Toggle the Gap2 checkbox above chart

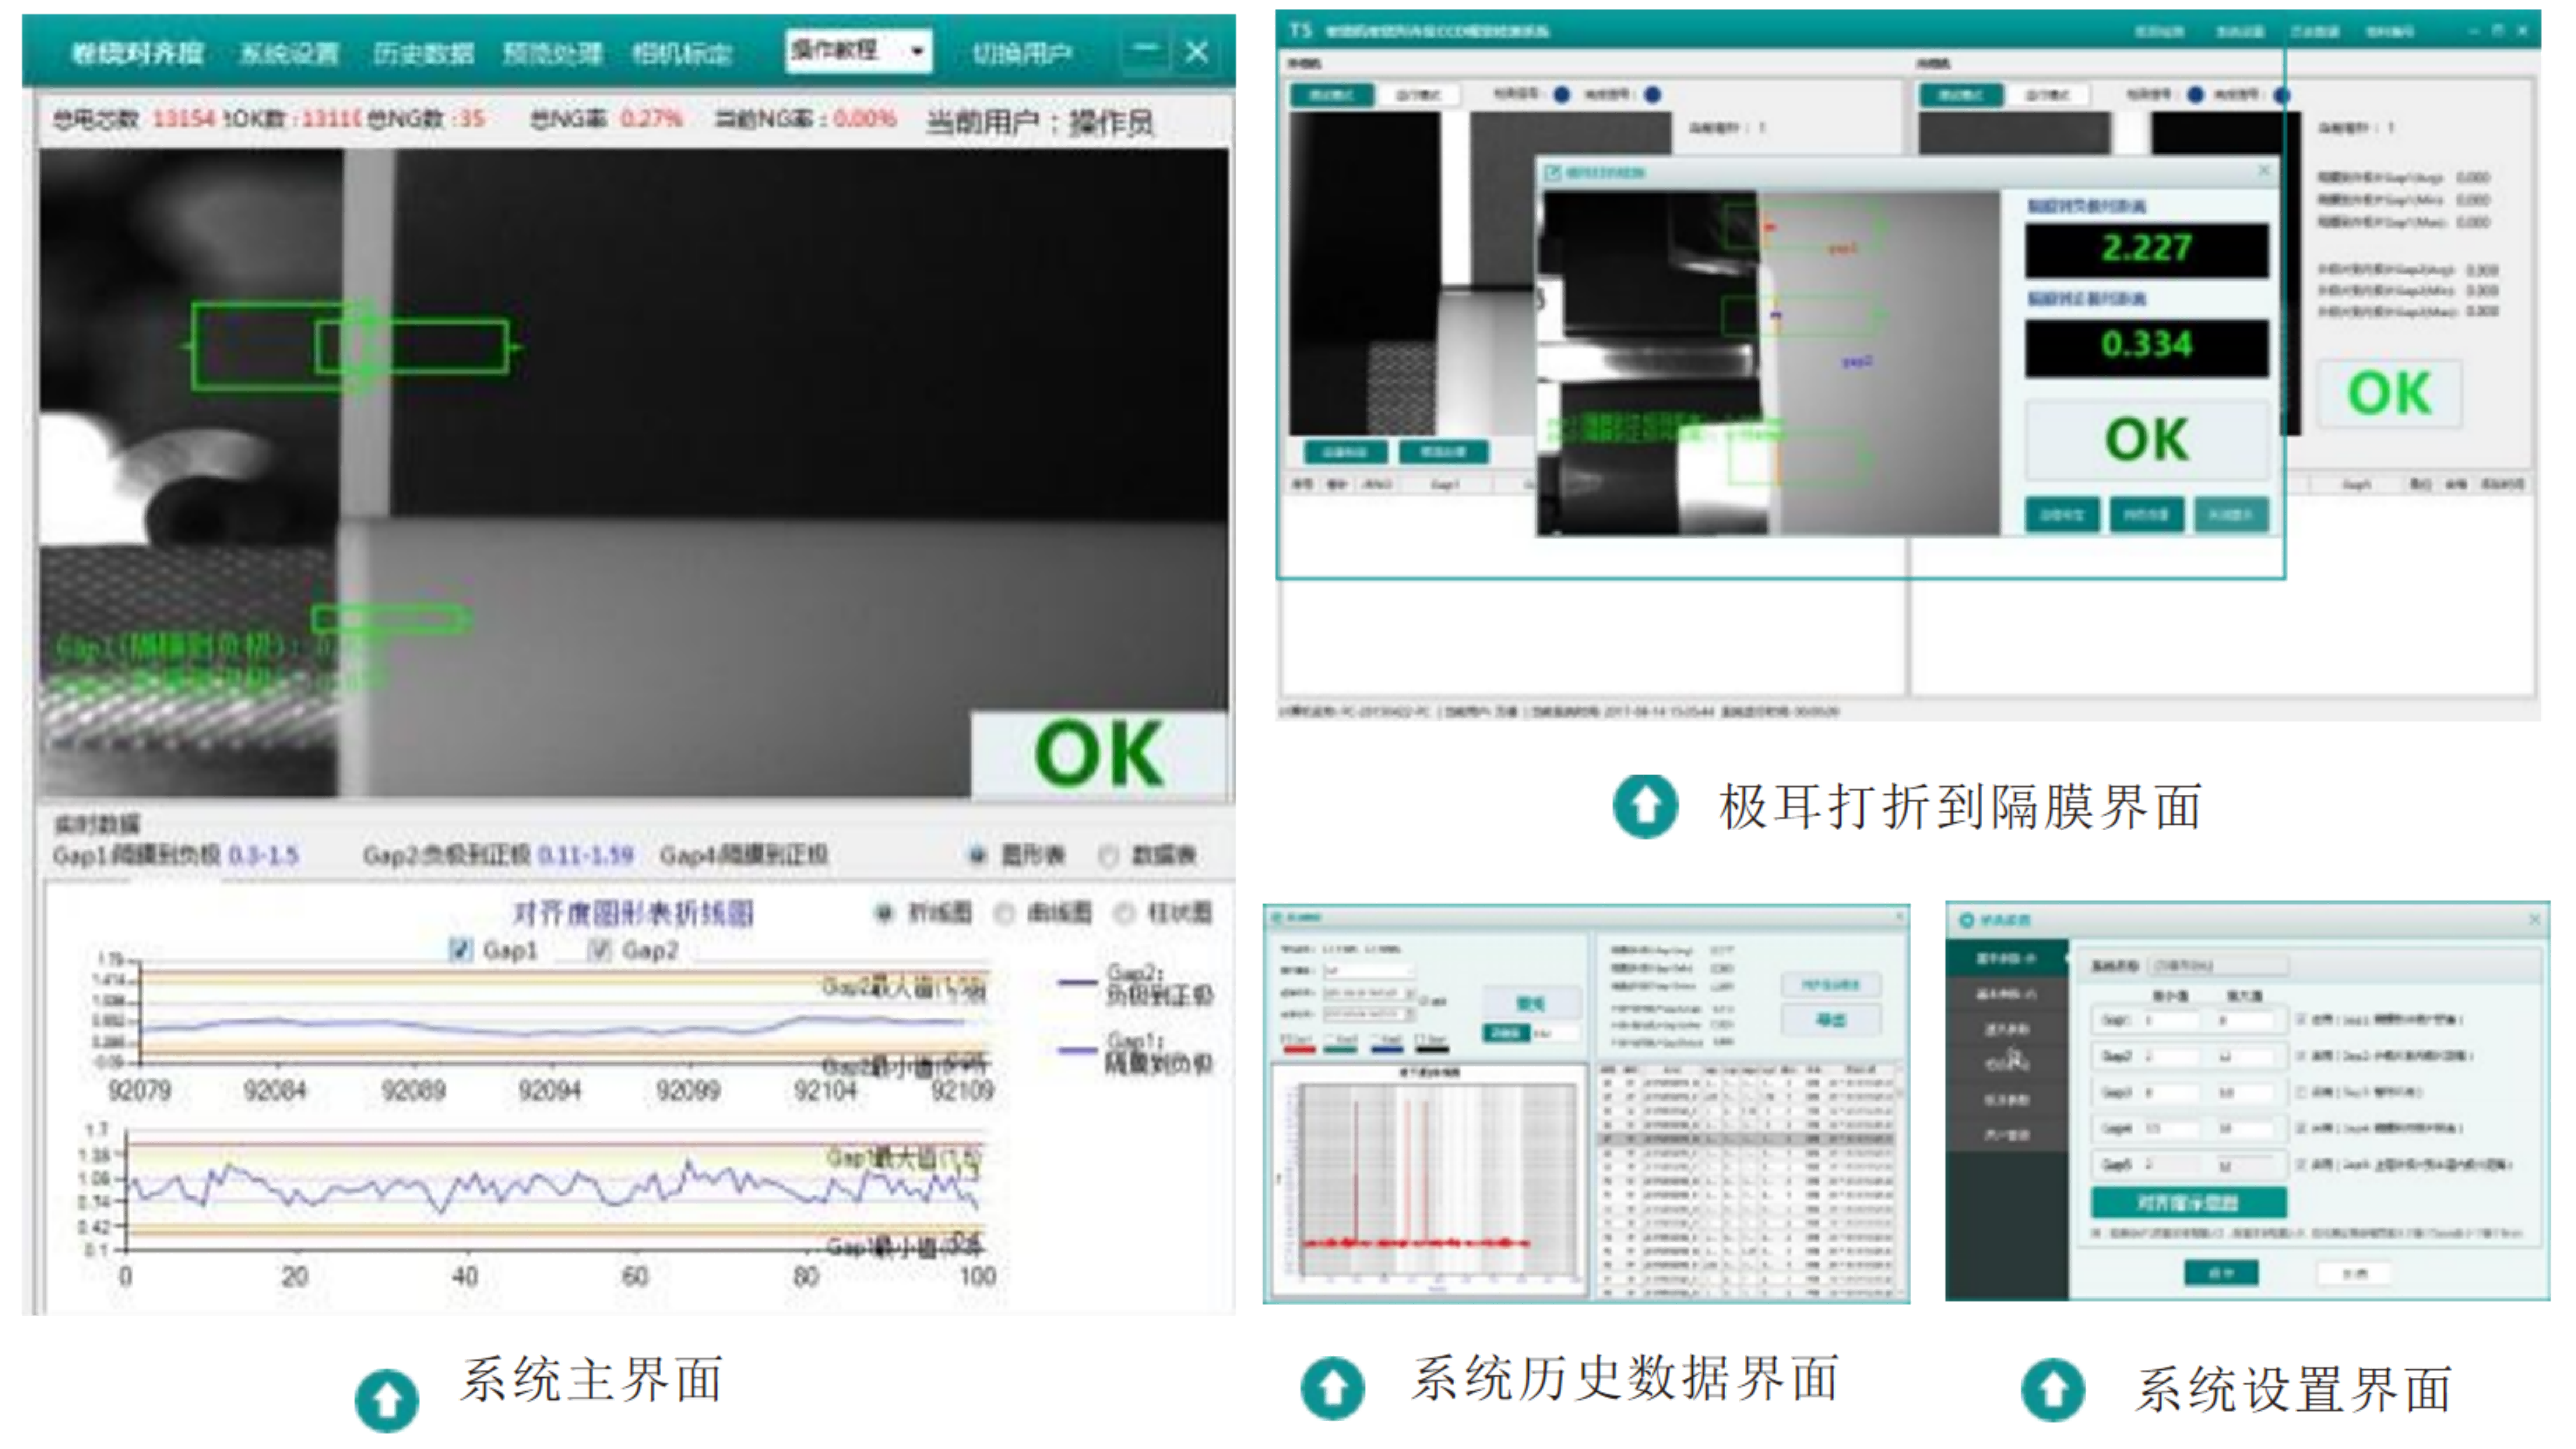(x=599, y=950)
